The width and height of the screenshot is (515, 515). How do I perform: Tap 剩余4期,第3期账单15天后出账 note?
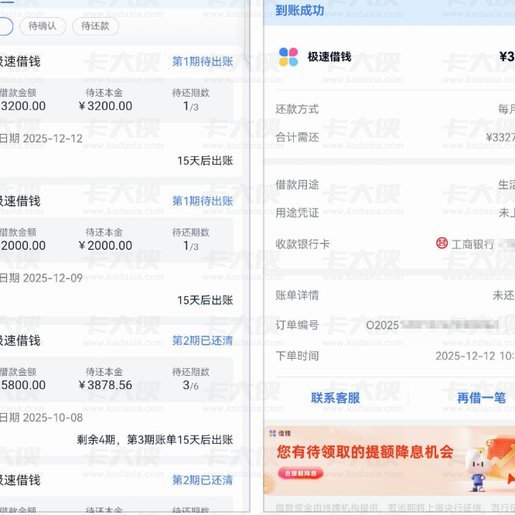pyautogui.click(x=155, y=440)
